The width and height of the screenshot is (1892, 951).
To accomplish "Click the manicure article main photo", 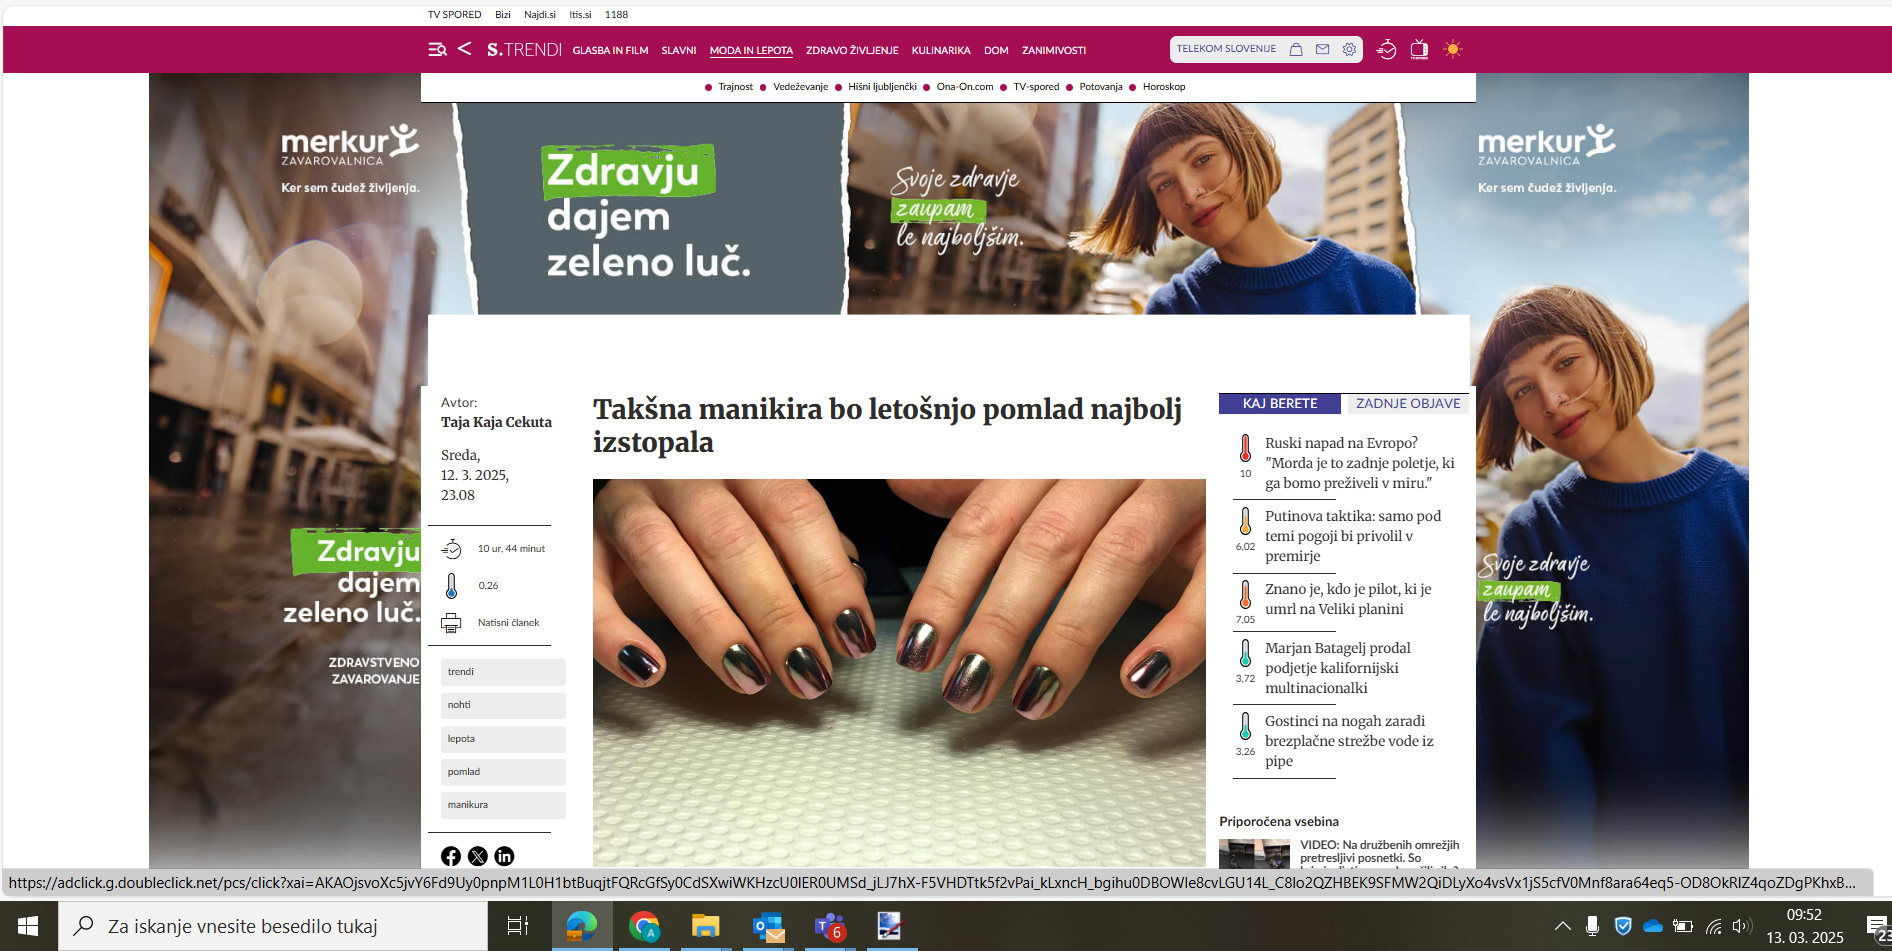I will pos(898,670).
